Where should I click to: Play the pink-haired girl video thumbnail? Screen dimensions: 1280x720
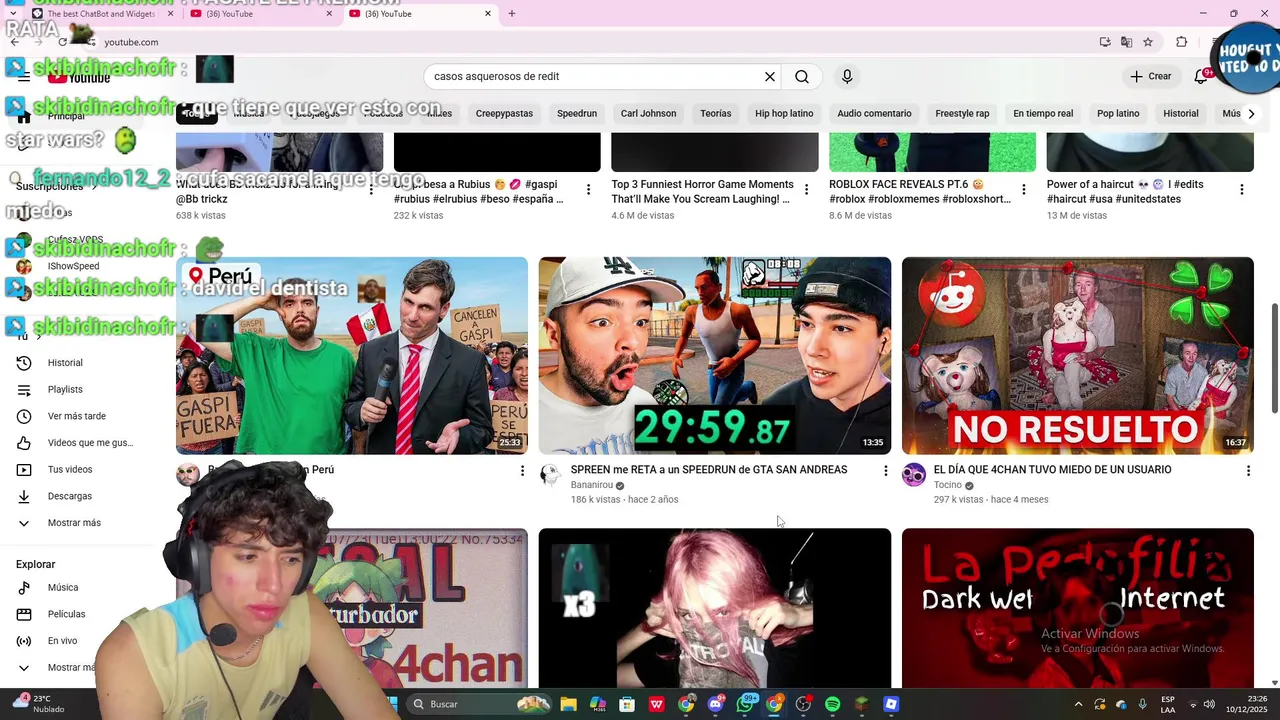(715, 608)
